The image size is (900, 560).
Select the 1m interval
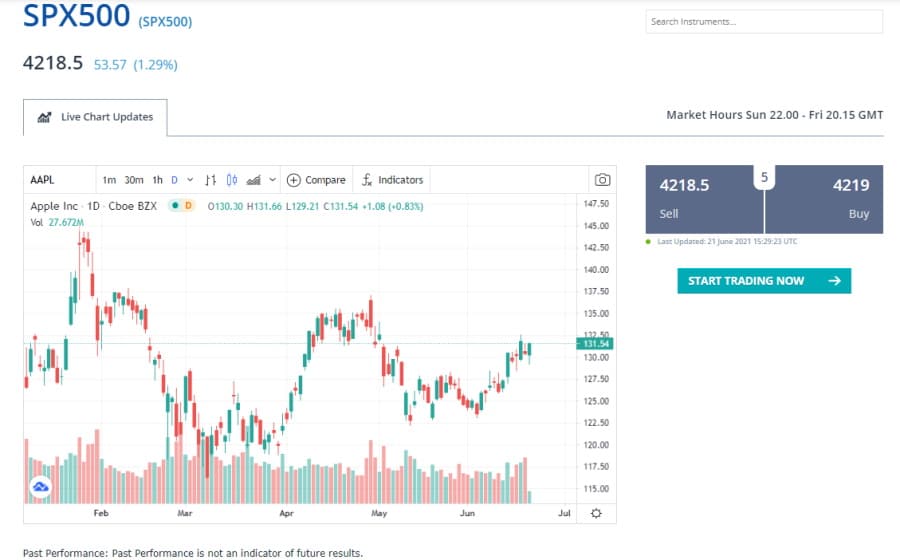109,180
